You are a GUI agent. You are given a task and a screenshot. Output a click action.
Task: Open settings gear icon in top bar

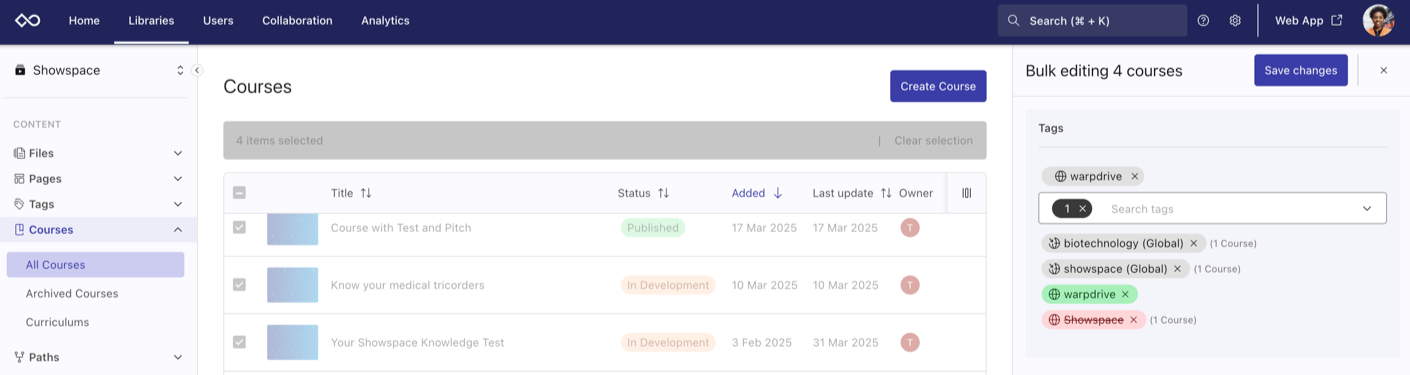[x=1235, y=20]
